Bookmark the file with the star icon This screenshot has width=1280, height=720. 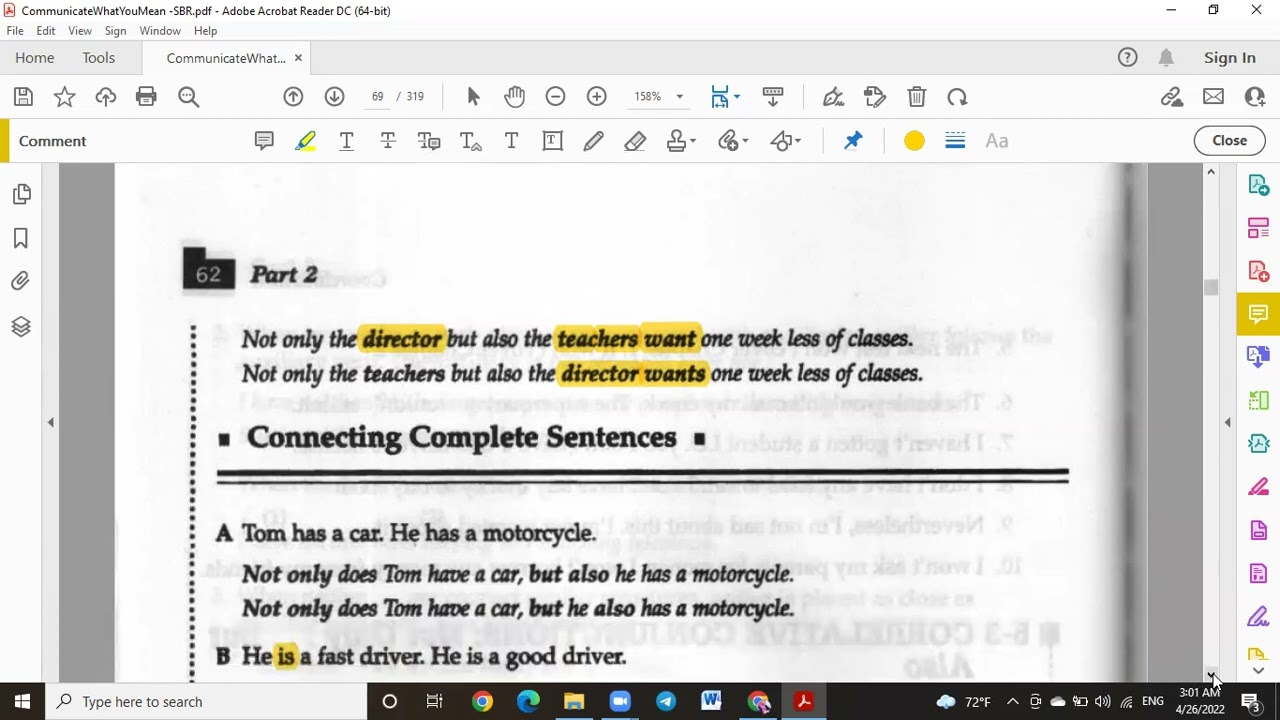click(64, 97)
